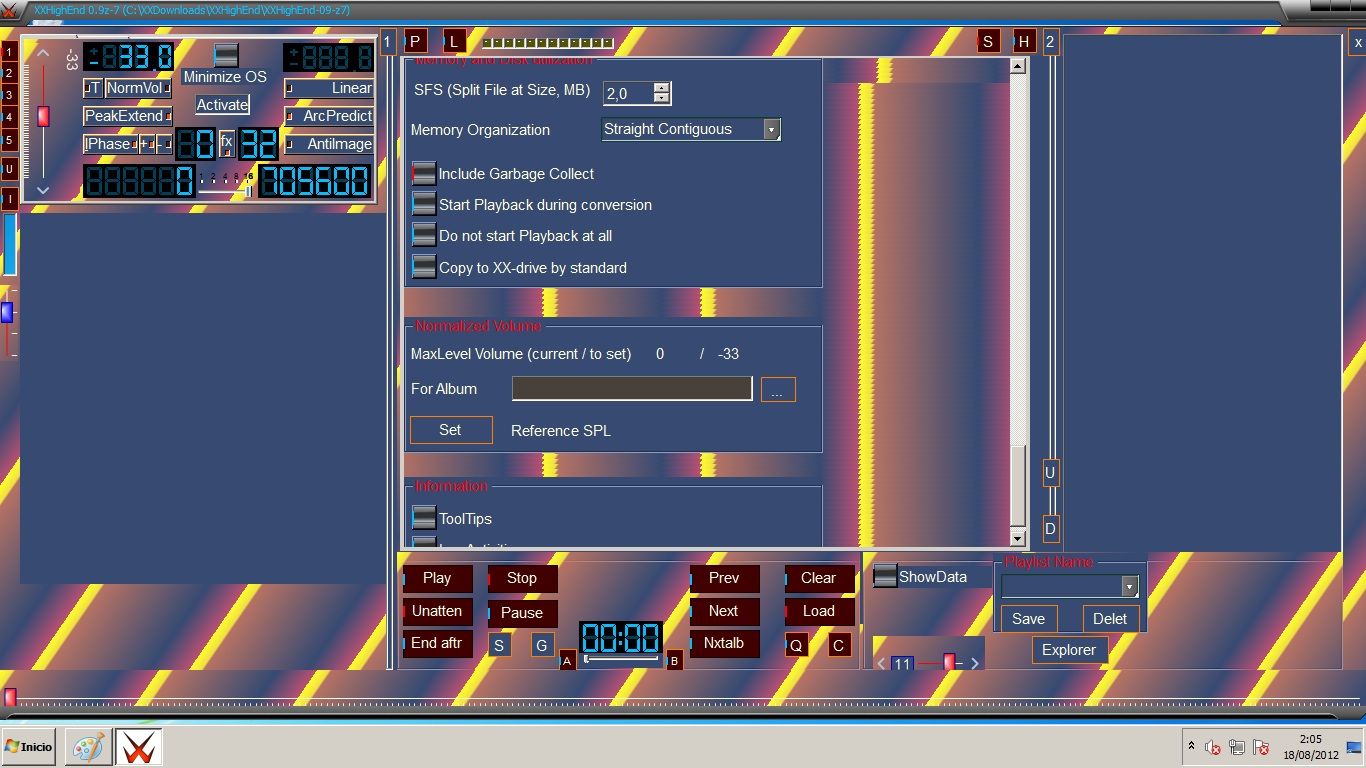Click the P button in the top strip
Screen dimensions: 1366x768
pos(415,41)
